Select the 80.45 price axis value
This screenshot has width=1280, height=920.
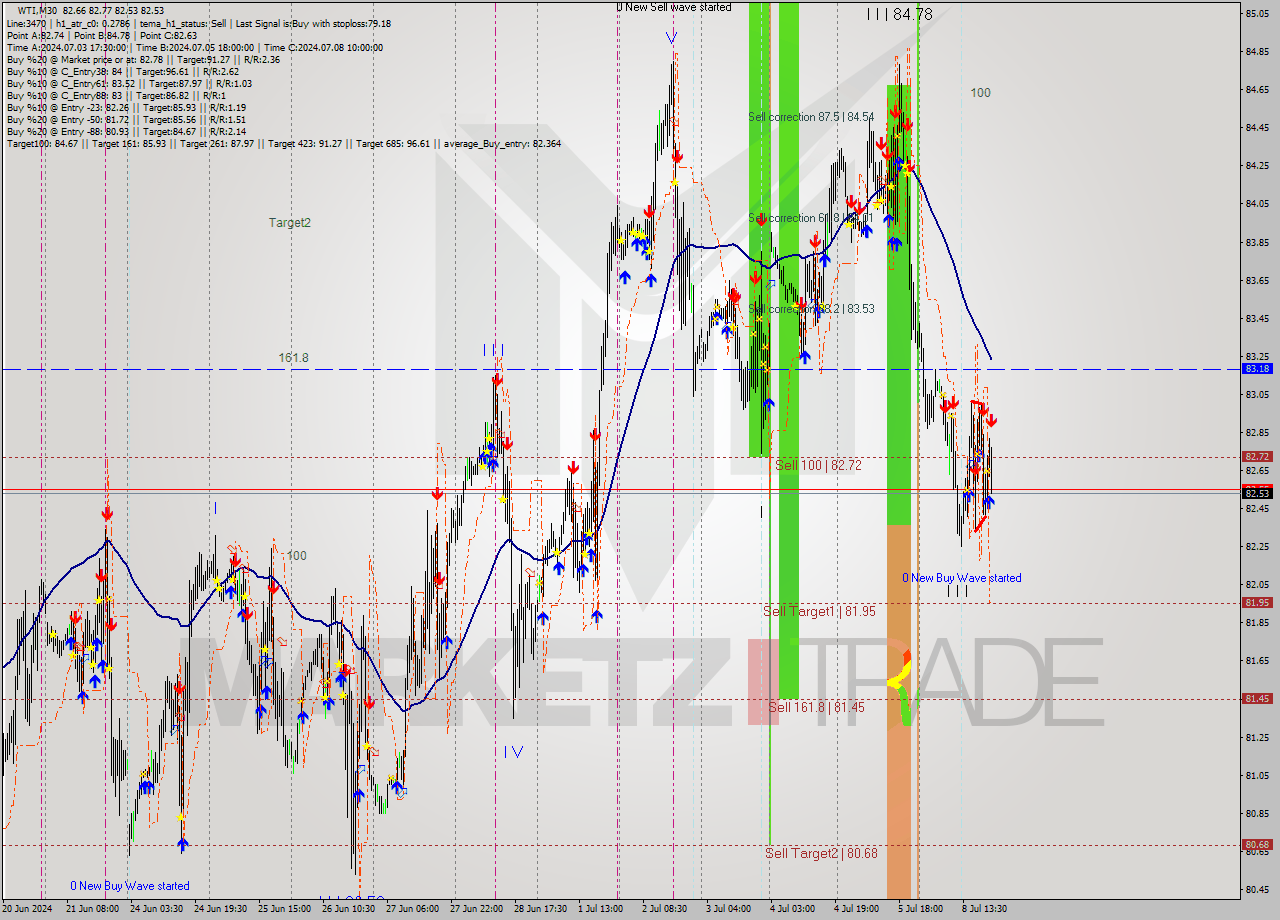coord(1258,889)
